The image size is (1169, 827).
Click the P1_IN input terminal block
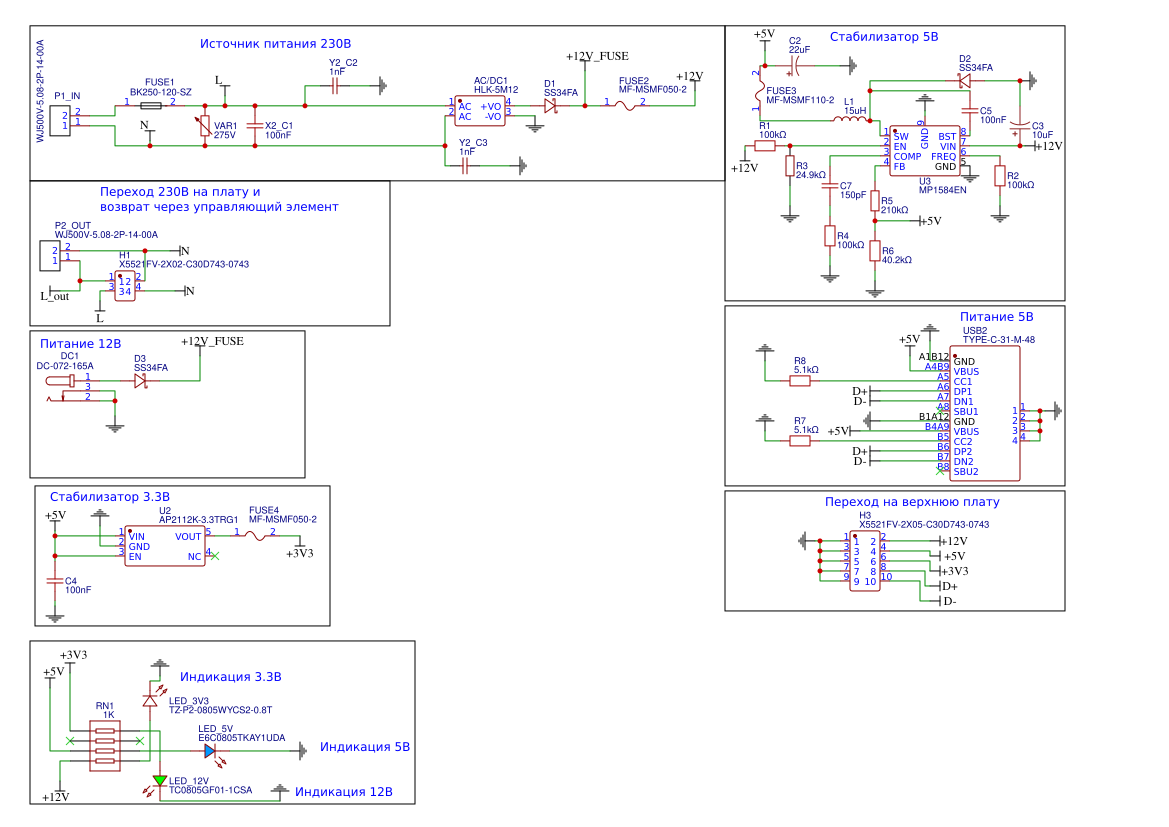tap(60, 120)
